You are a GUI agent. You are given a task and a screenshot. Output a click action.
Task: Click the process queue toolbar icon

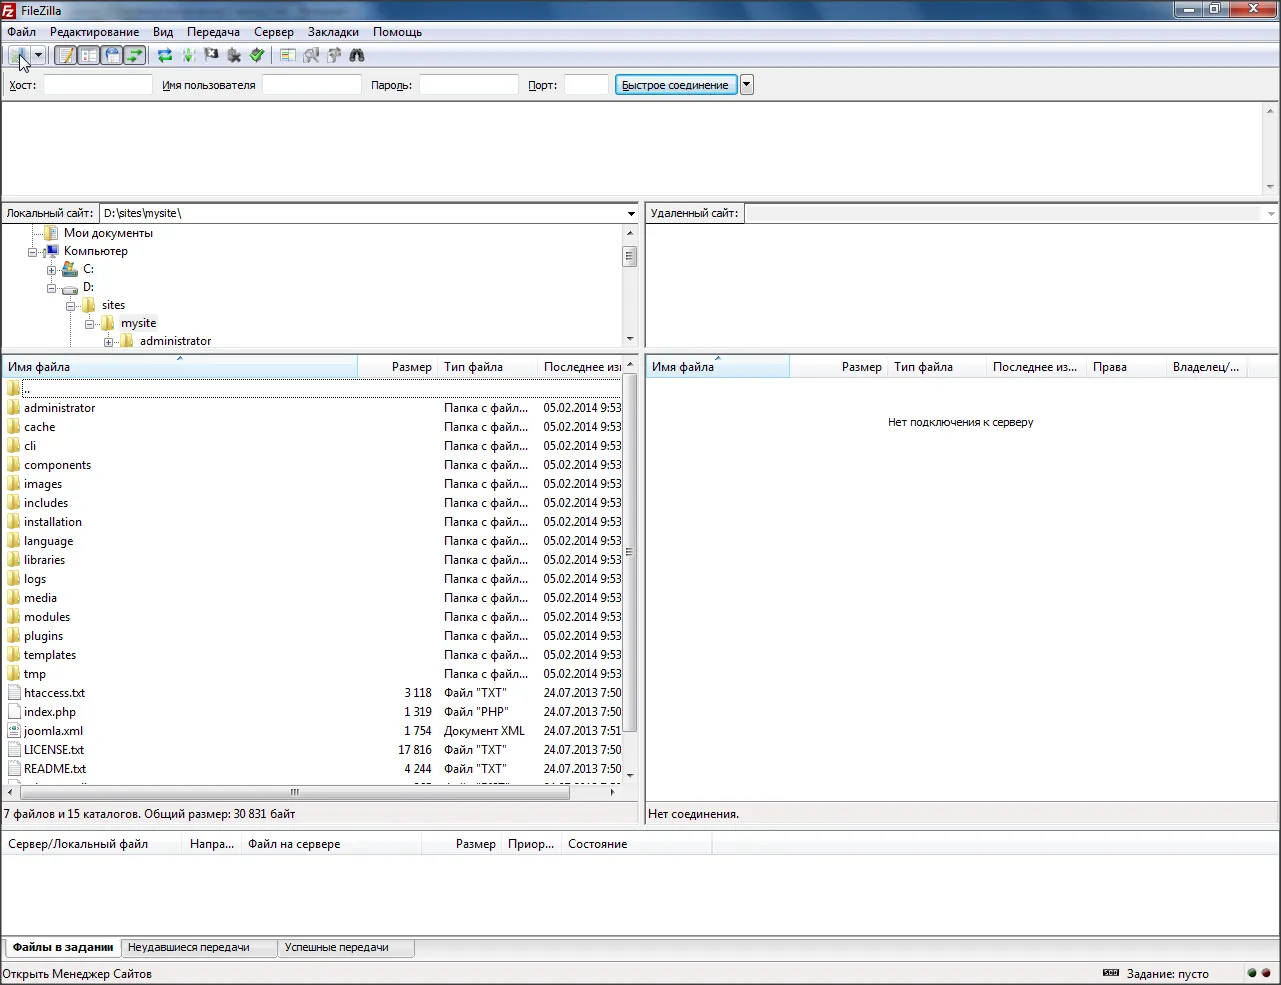coord(188,56)
